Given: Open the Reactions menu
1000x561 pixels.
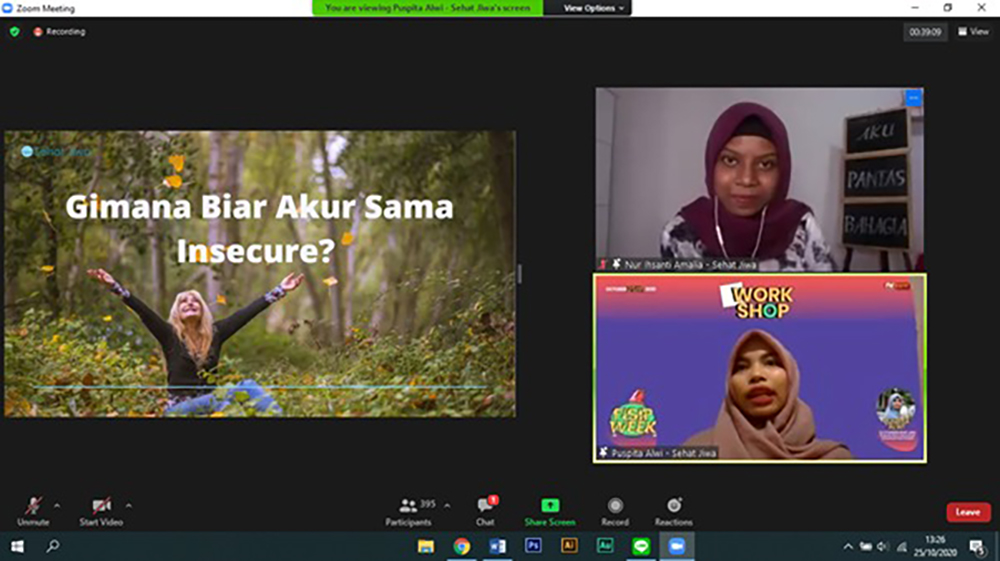Looking at the screenshot, I should click(673, 510).
